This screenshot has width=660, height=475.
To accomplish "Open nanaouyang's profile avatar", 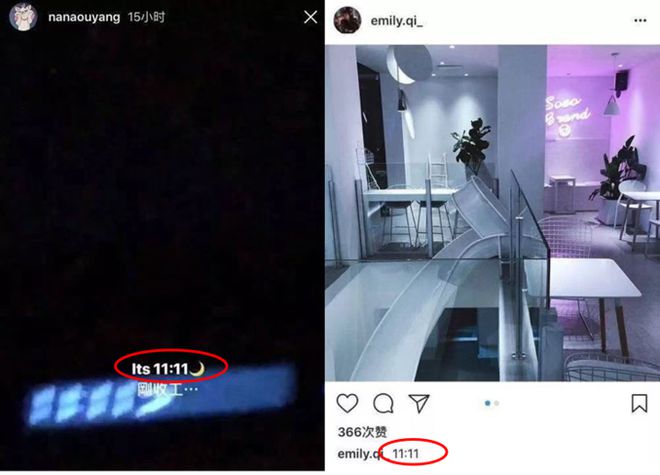I will [x=23, y=18].
